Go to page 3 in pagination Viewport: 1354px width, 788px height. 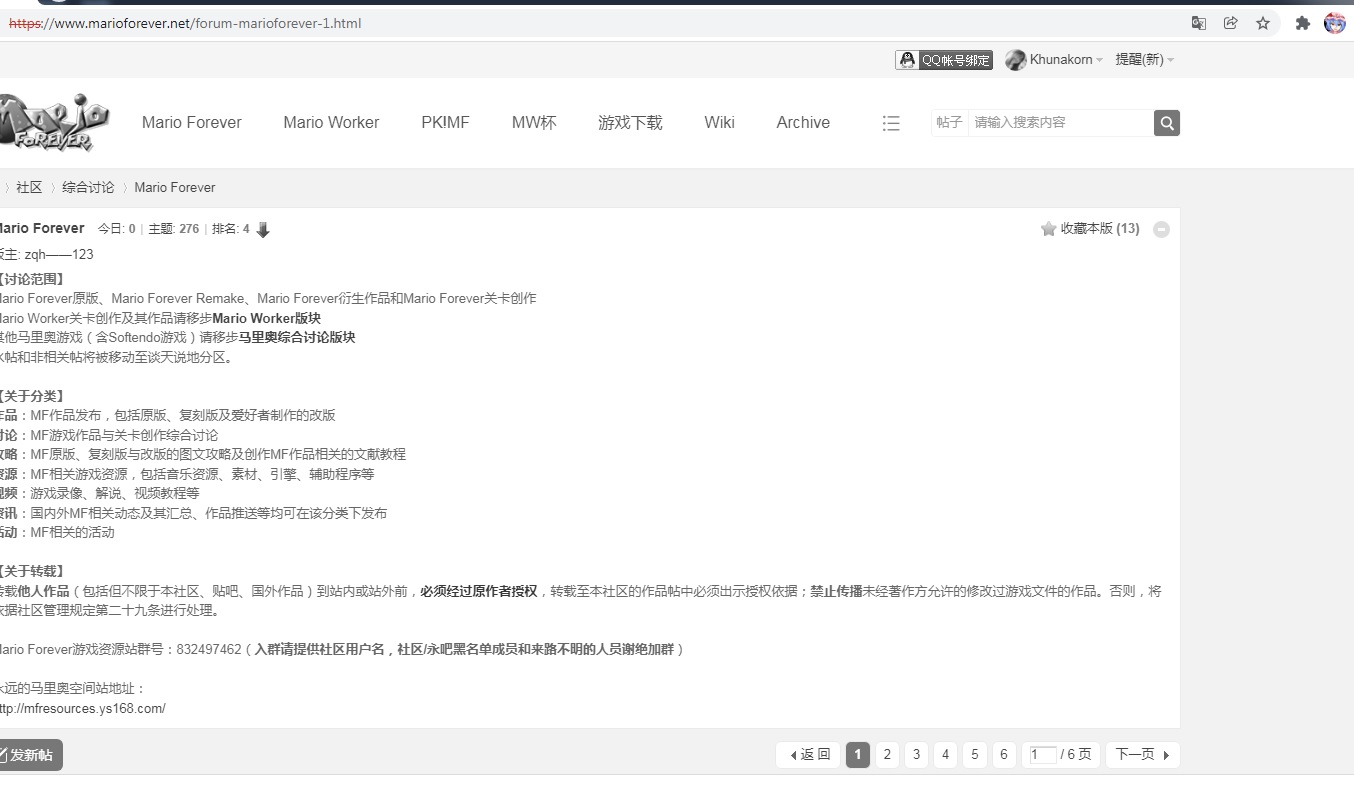(x=916, y=754)
